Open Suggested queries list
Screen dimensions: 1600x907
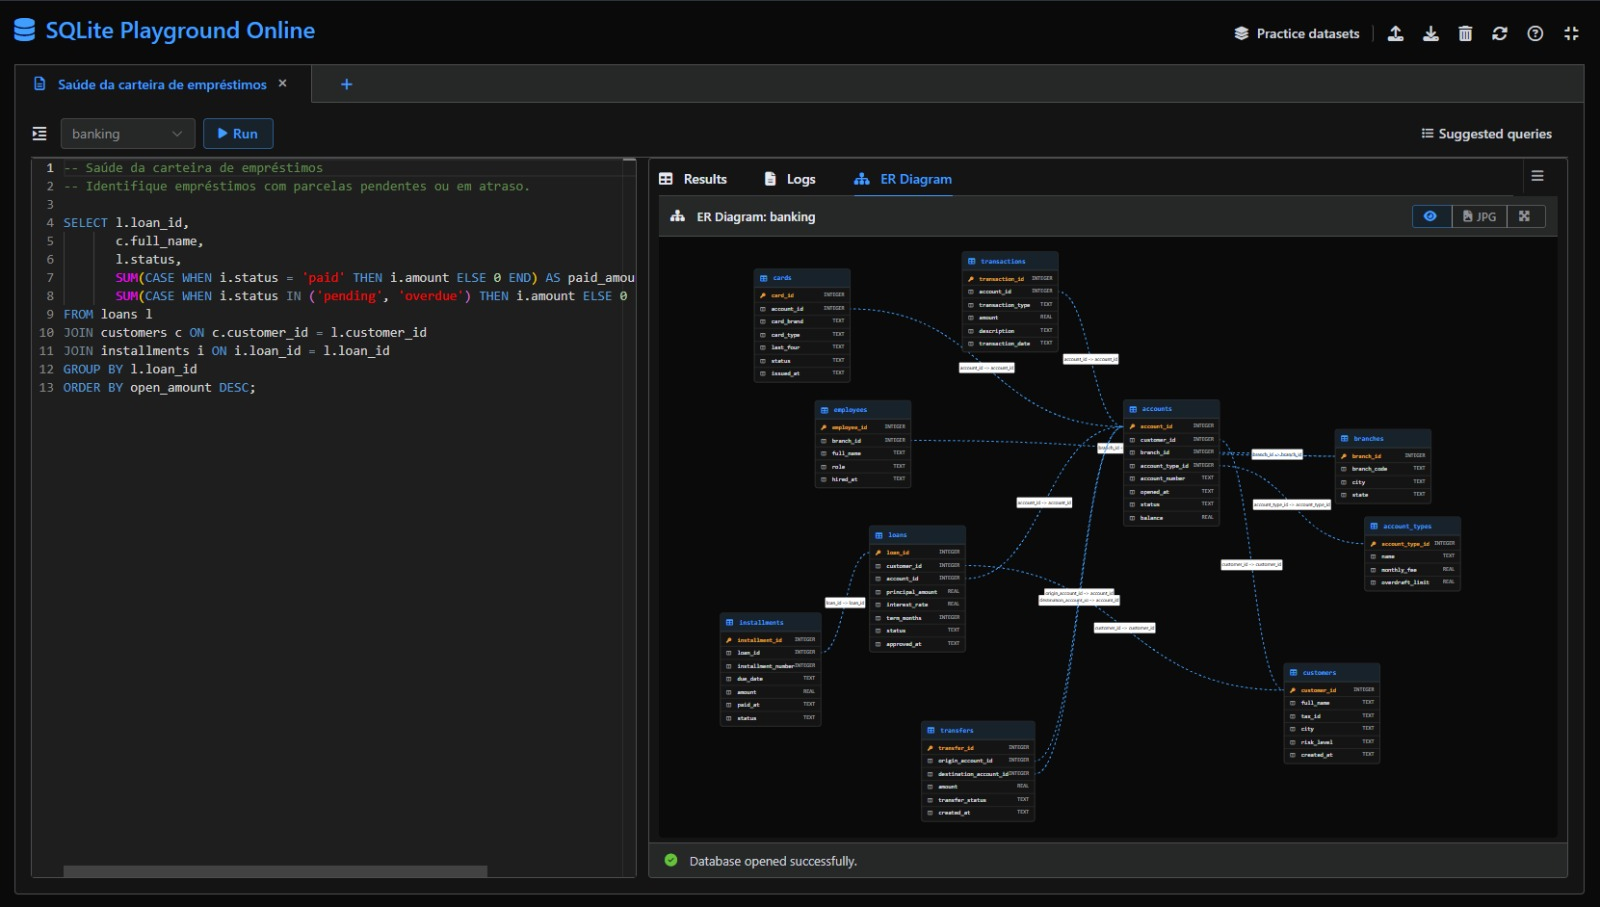(1486, 133)
